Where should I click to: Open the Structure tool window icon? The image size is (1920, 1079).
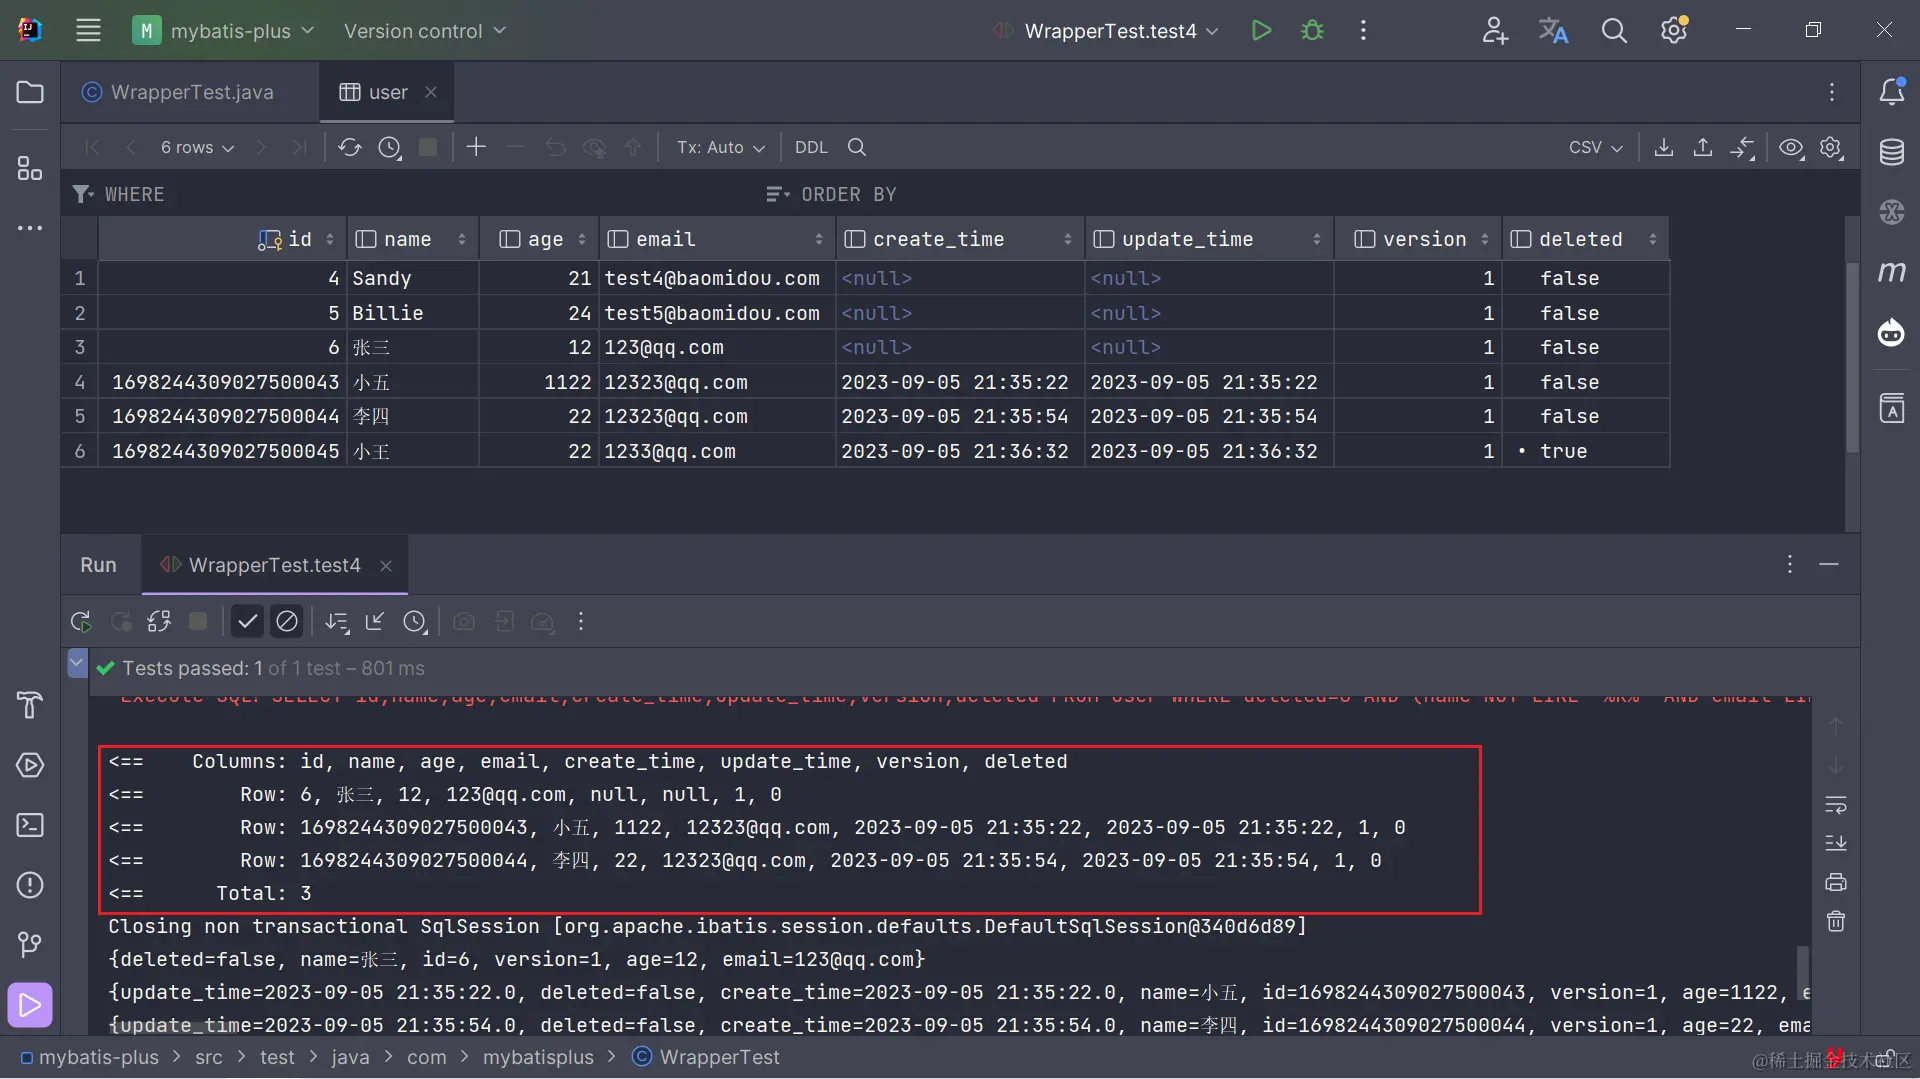(30, 168)
